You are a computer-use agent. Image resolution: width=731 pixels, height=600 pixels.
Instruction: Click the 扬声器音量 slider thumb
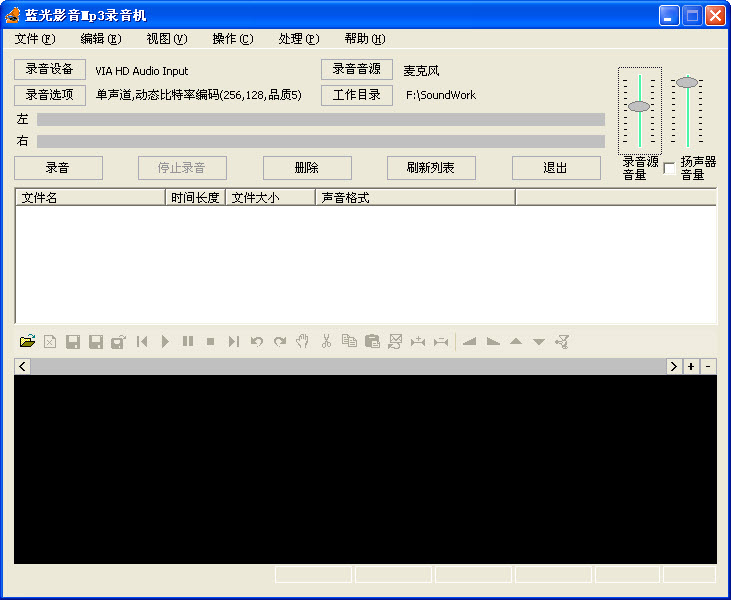pos(687,83)
